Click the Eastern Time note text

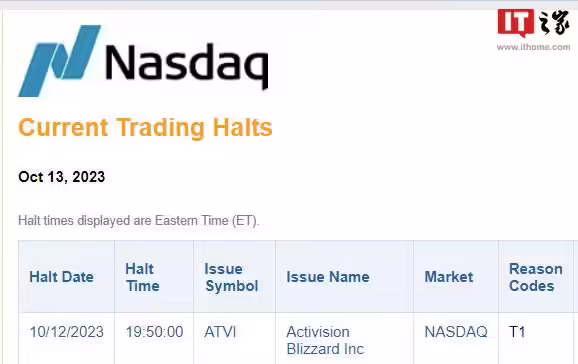click(x=139, y=221)
